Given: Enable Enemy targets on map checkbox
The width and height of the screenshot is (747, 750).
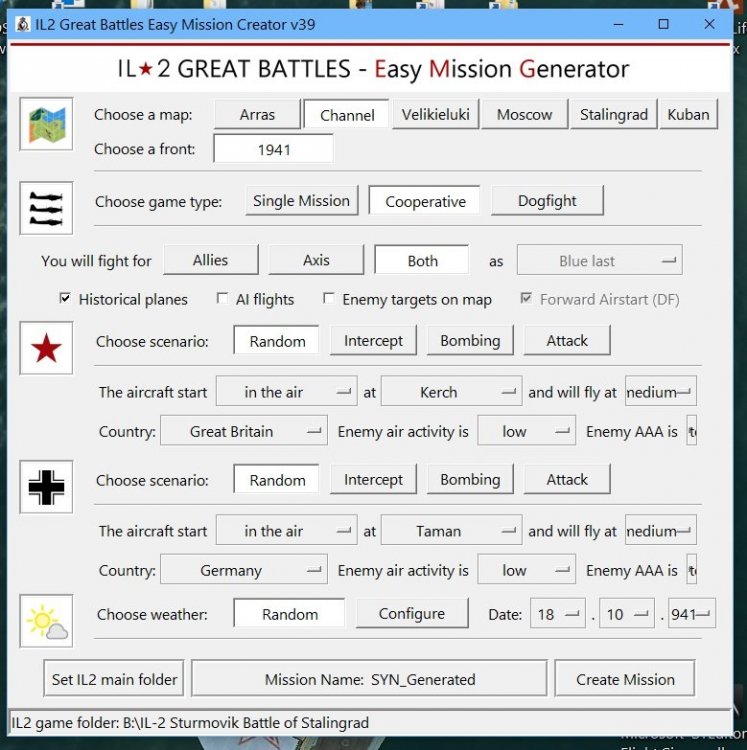Looking at the screenshot, I should click(x=328, y=299).
